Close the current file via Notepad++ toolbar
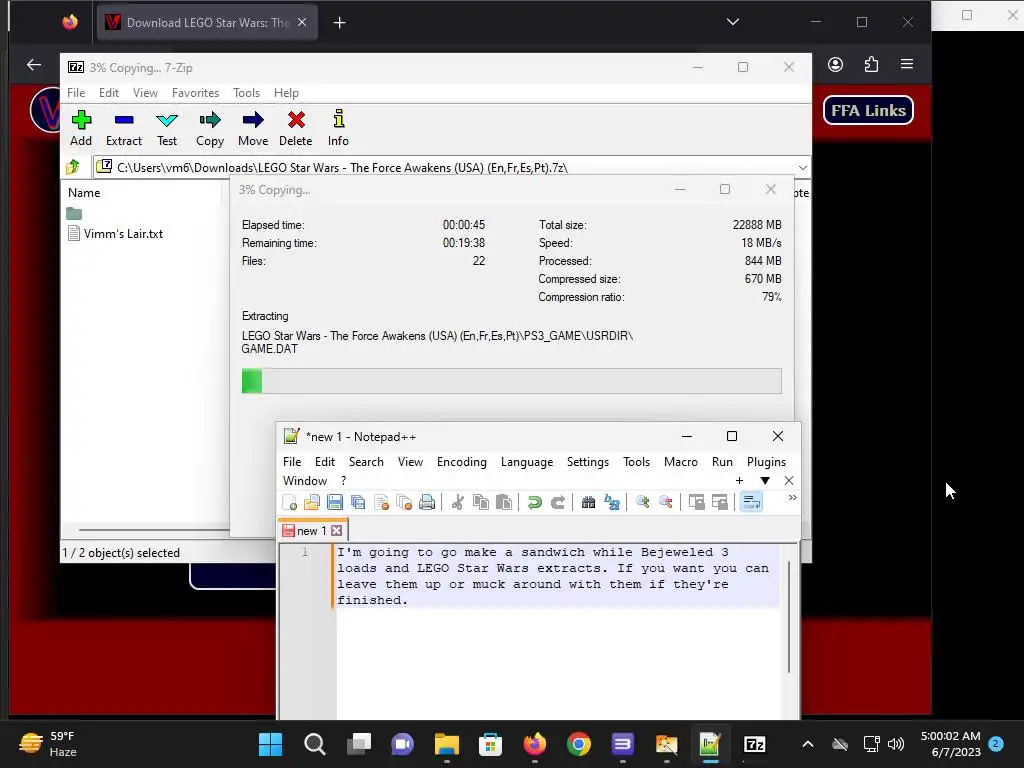Image resolution: width=1024 pixels, height=768 pixels. tap(381, 502)
